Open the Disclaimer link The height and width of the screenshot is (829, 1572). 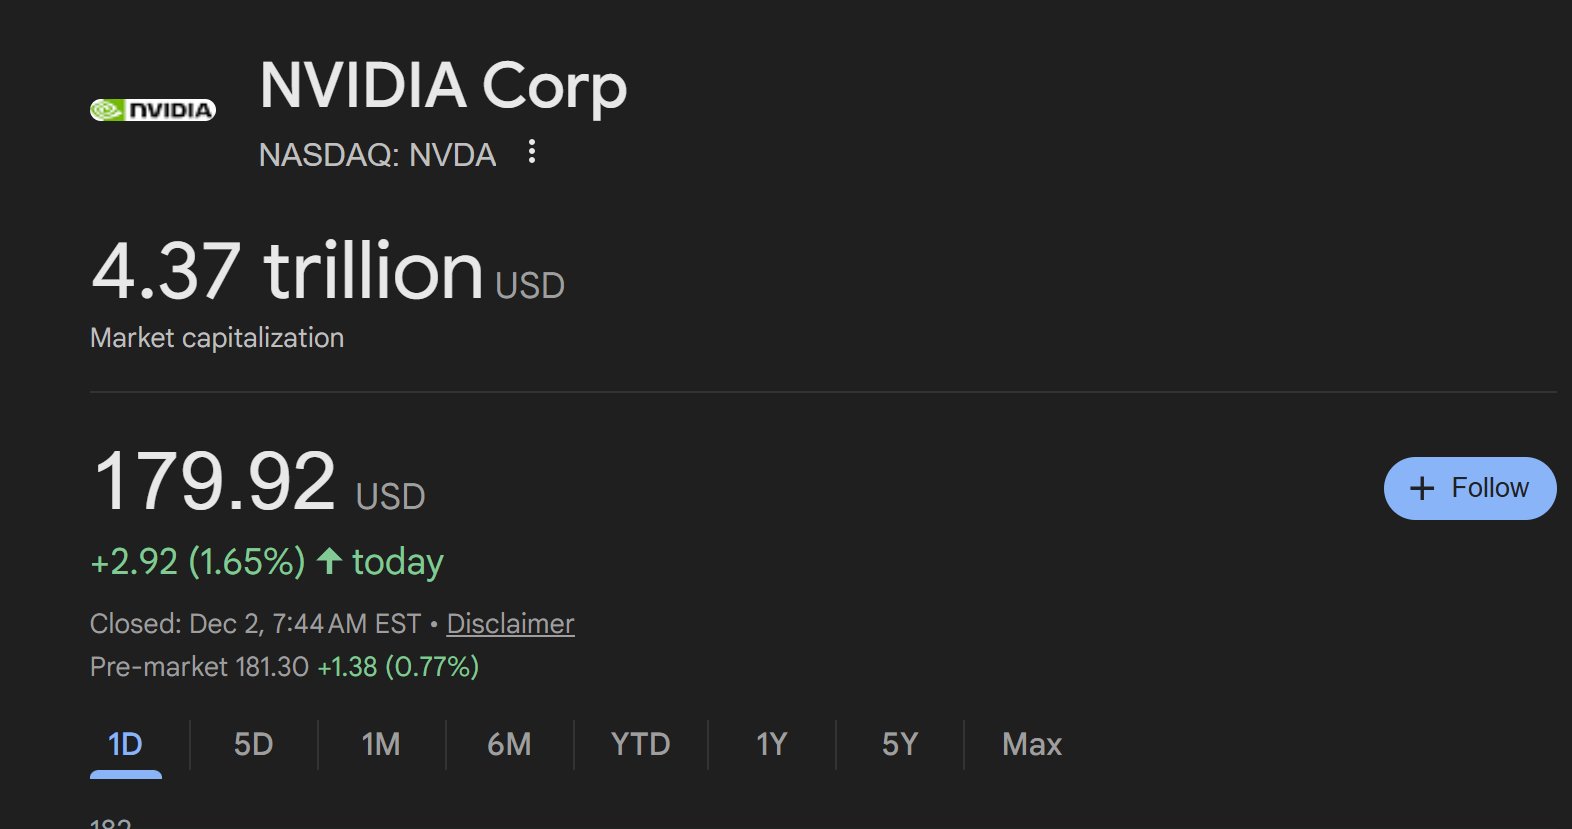[x=510, y=623]
